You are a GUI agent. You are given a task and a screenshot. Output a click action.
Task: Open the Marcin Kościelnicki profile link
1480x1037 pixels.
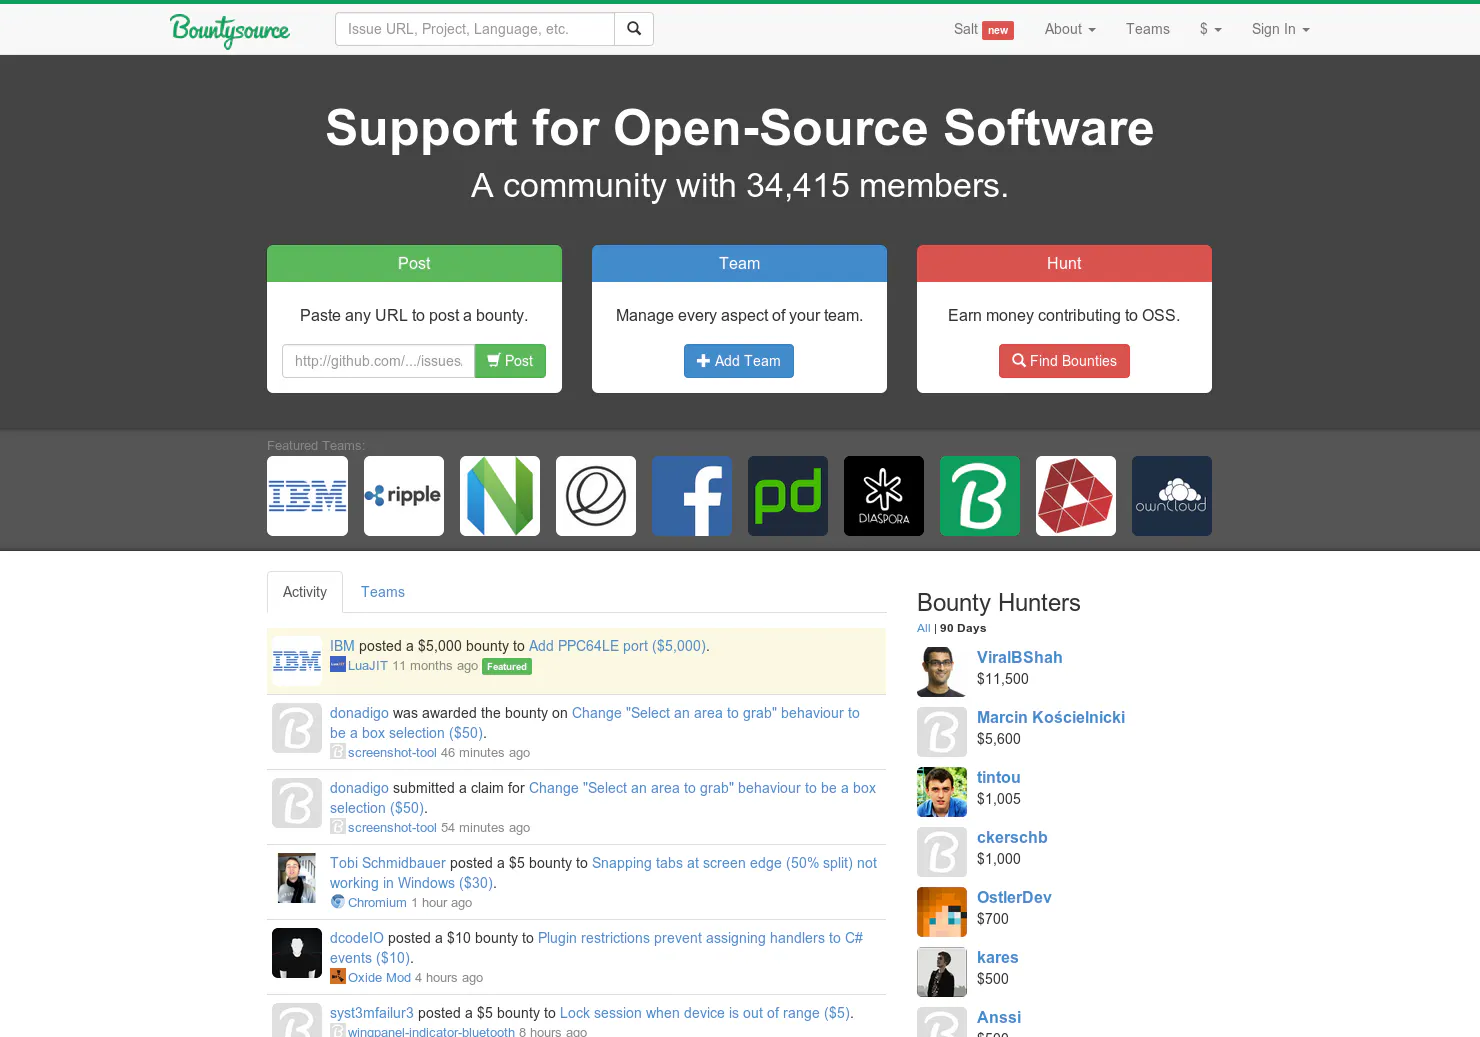[1050, 717]
